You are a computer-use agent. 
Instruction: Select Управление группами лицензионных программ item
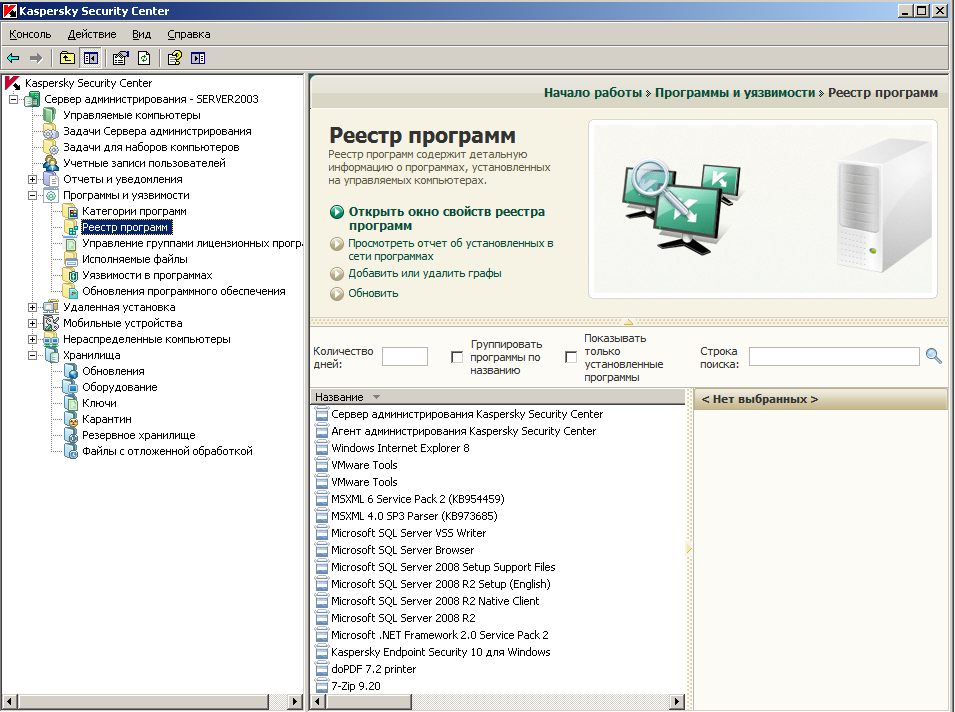[x=192, y=244]
